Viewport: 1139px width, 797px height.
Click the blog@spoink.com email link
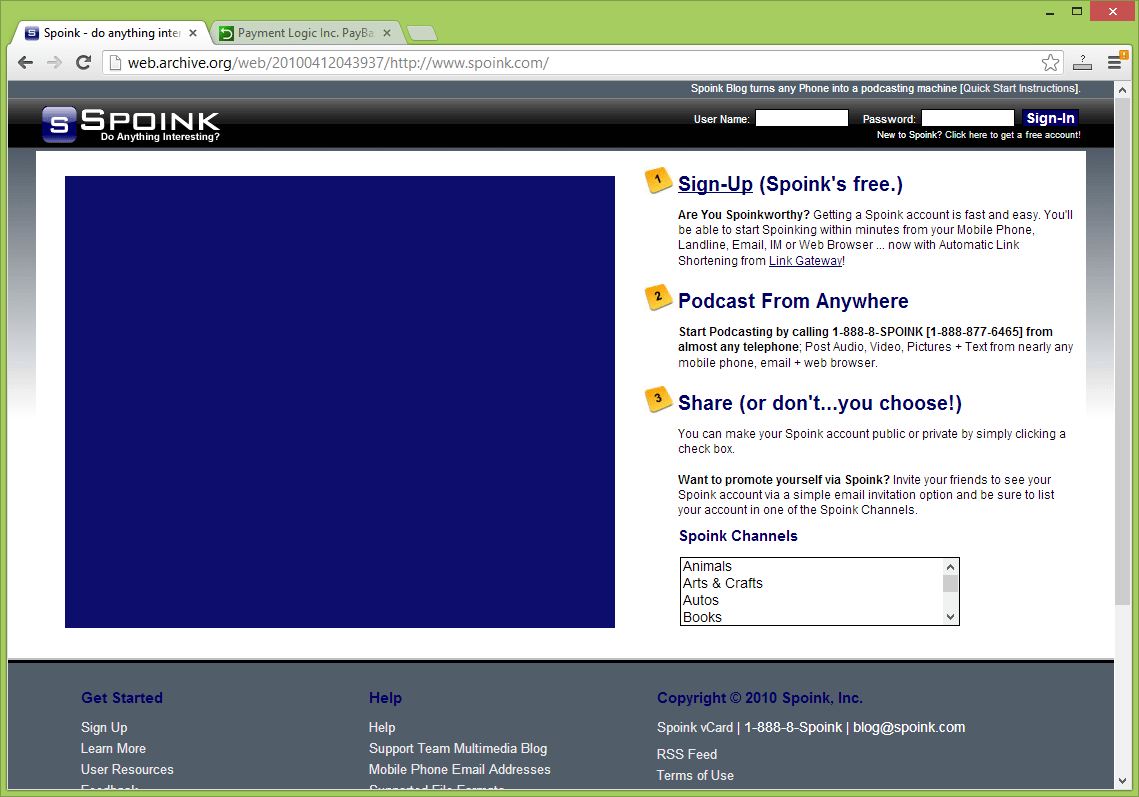click(909, 727)
